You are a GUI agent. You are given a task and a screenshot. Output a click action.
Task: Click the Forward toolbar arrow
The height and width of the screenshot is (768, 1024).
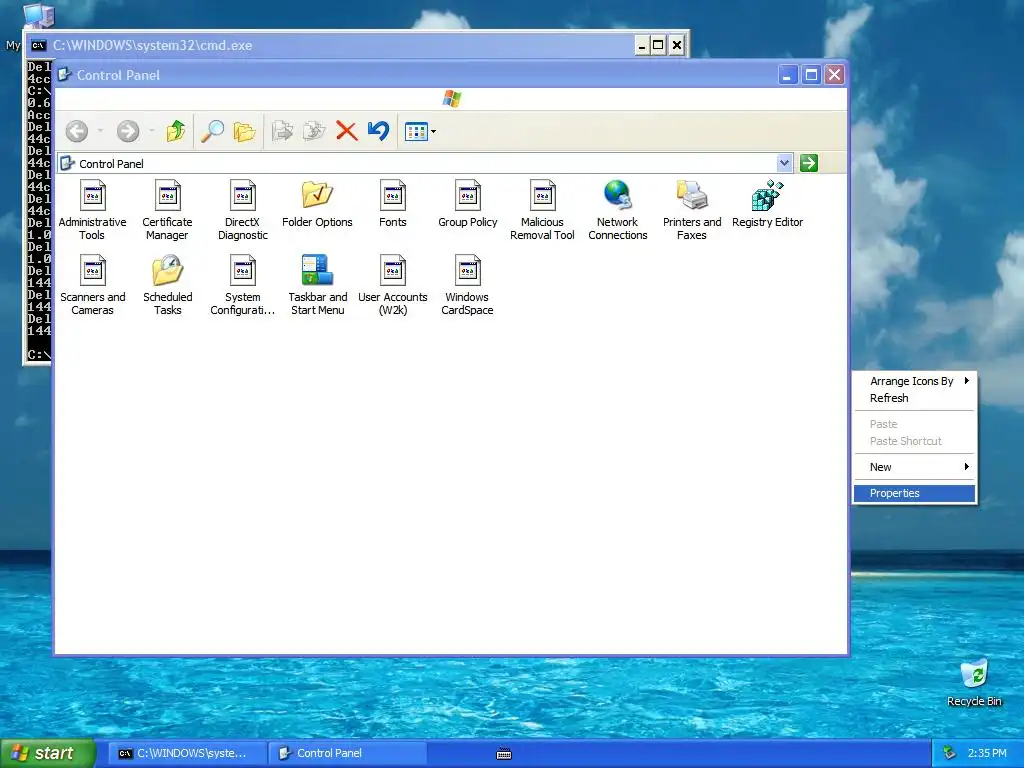128,131
